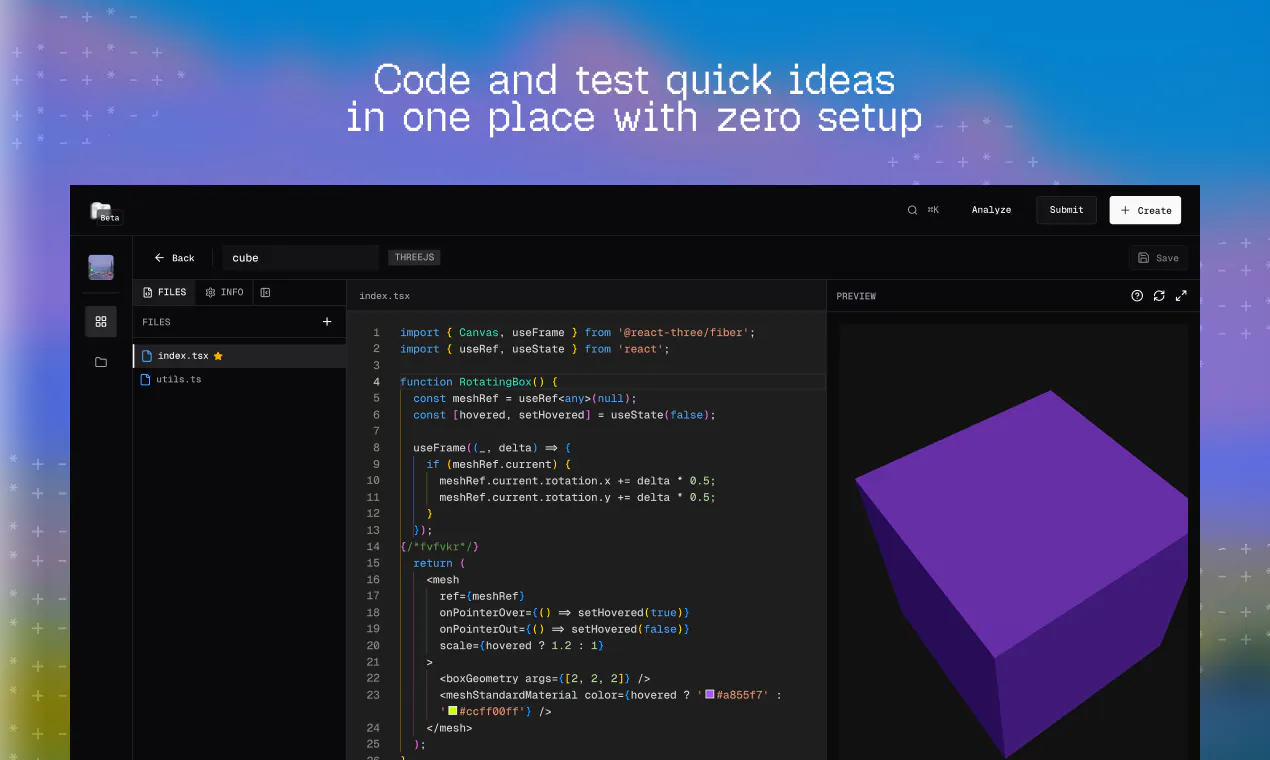Click the Save button
This screenshot has width=1270, height=760.
click(x=1158, y=258)
